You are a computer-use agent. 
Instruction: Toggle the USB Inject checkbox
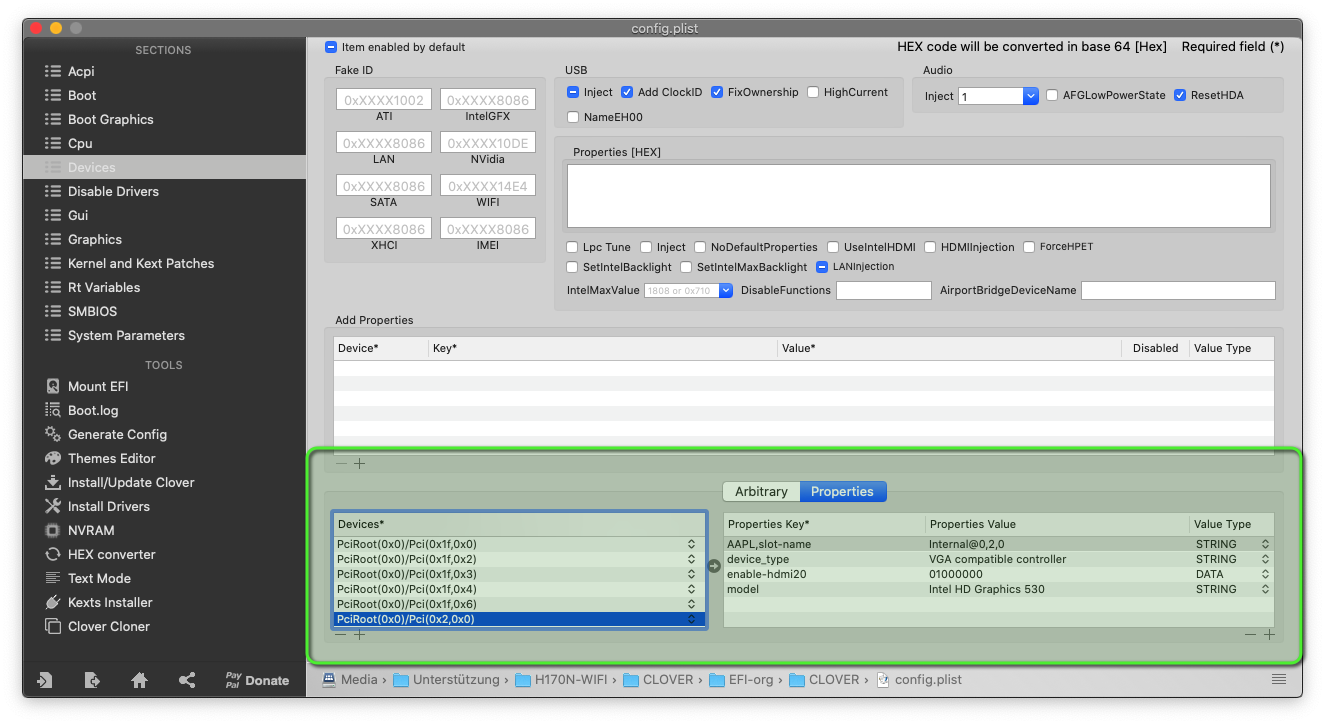[x=573, y=92]
